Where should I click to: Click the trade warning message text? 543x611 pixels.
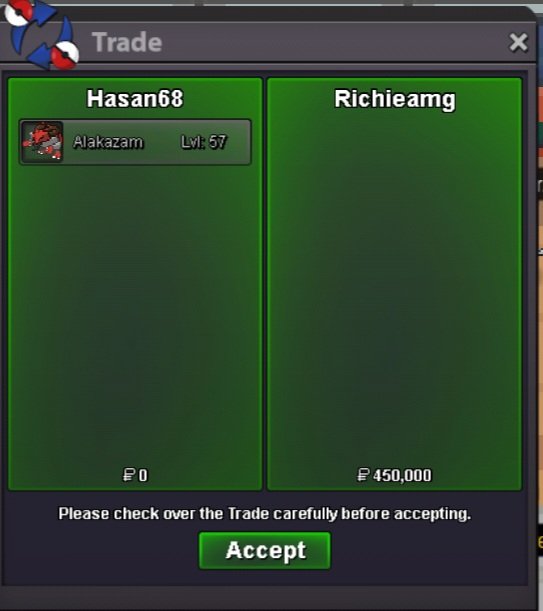[x=265, y=514]
